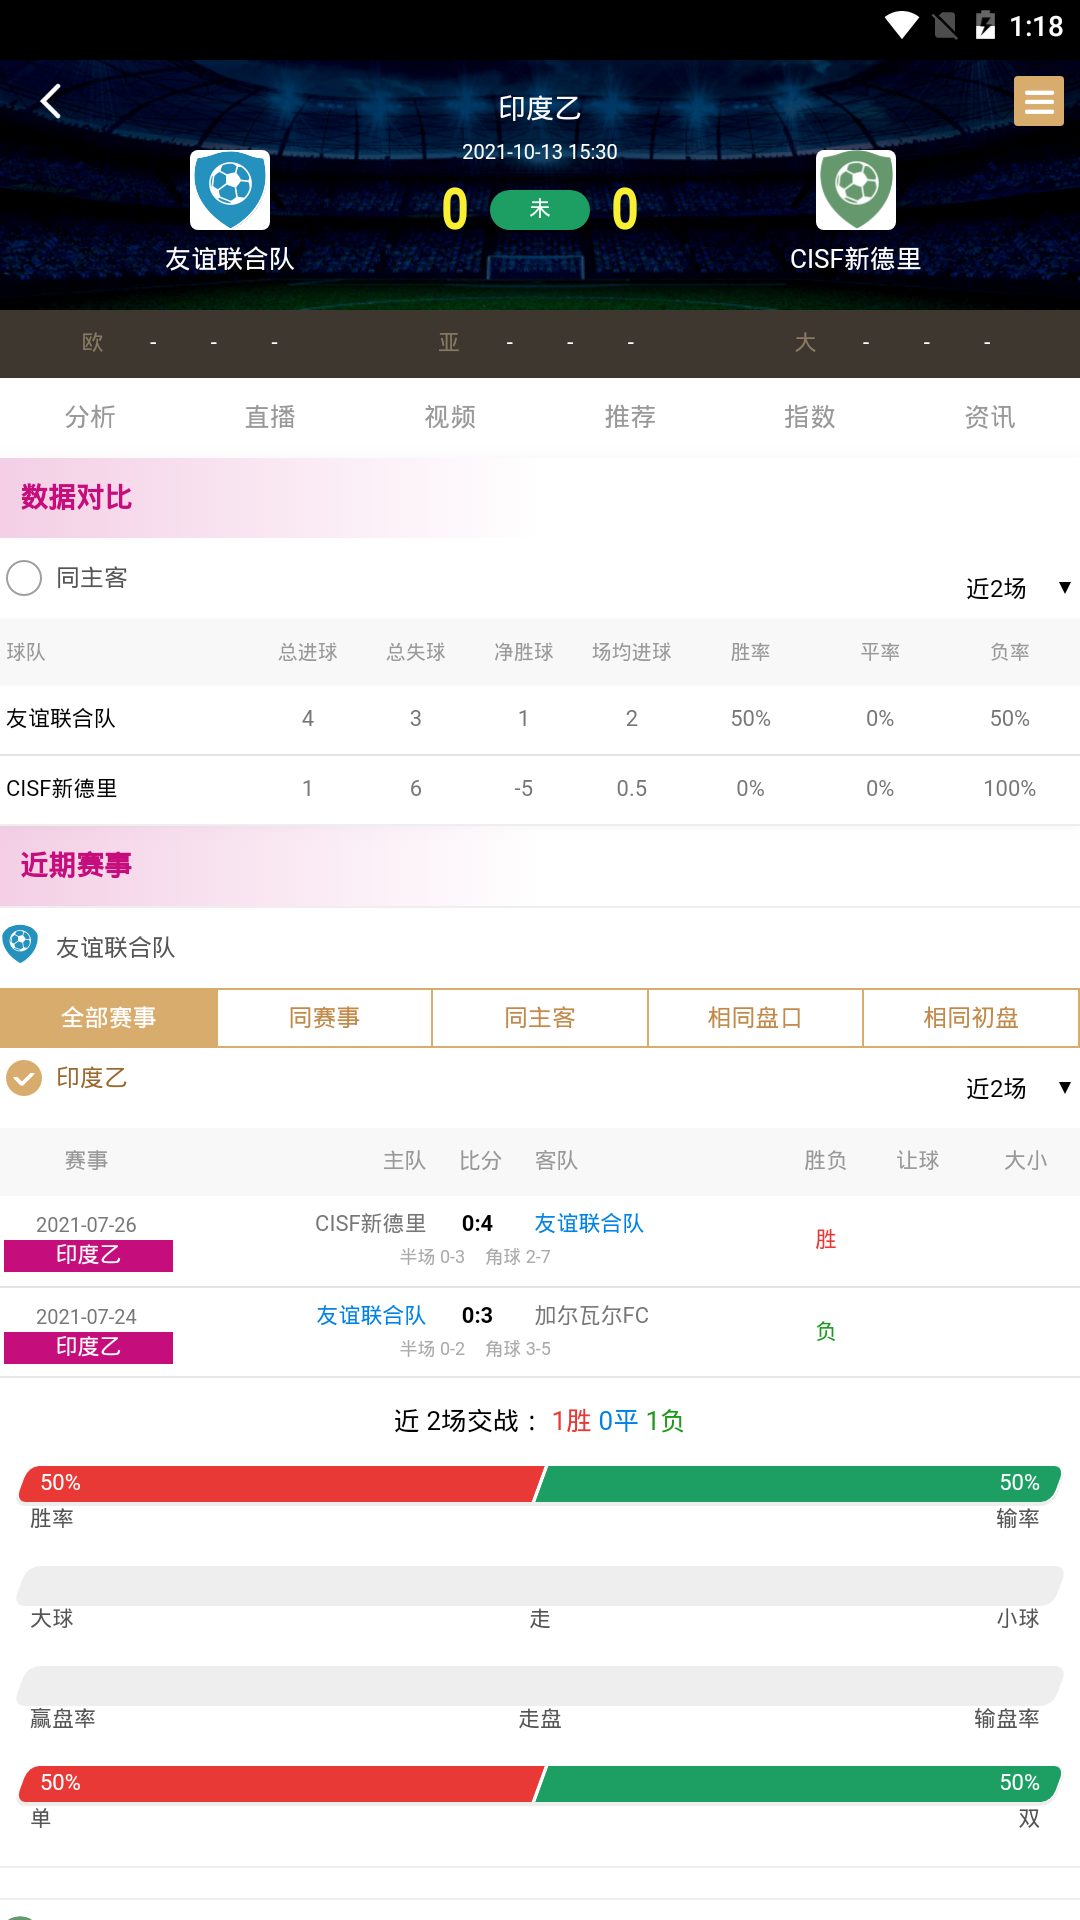Uncheck the 印度乙 league filter
This screenshot has height=1920, width=1080.
(24, 1078)
